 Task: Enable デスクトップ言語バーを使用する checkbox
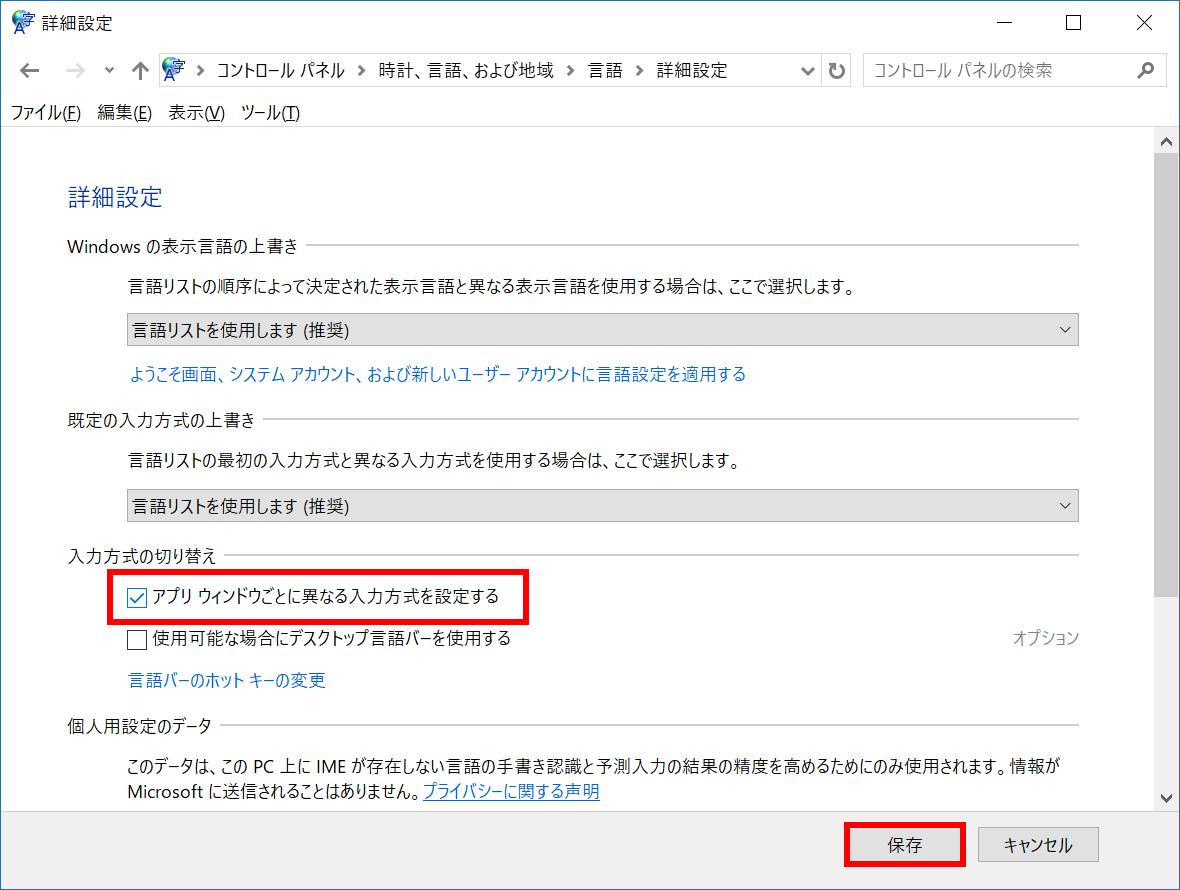(x=137, y=639)
